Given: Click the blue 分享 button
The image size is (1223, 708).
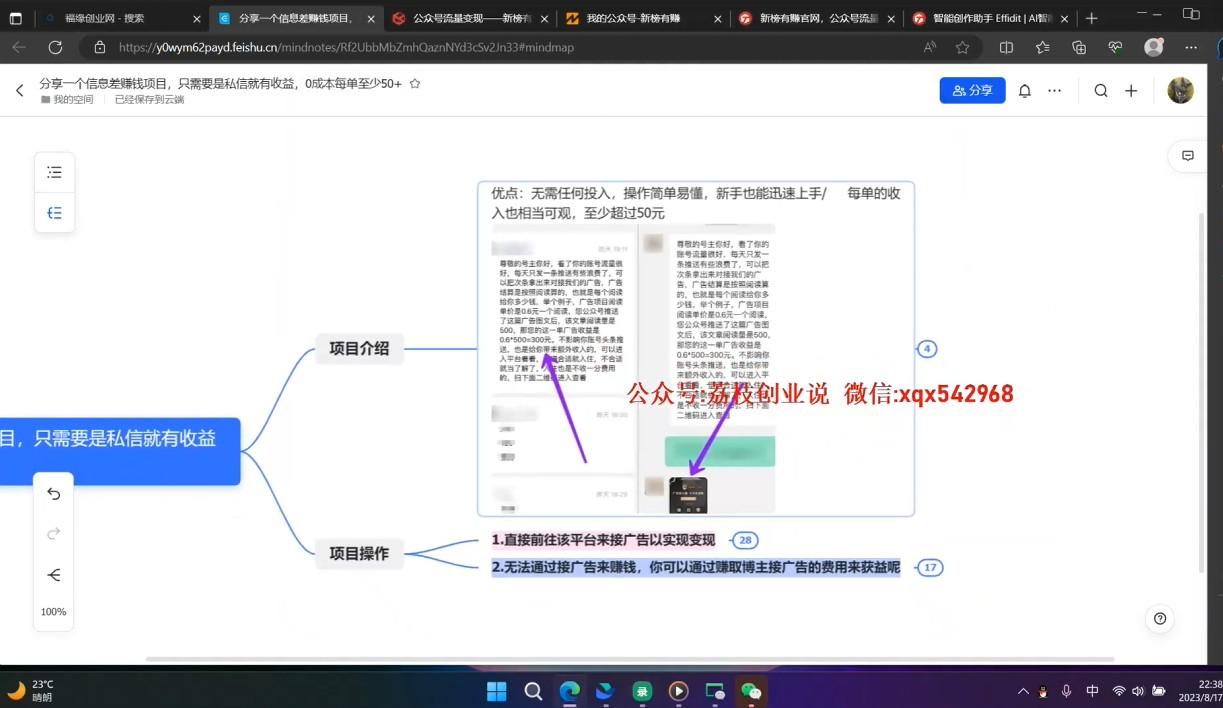Looking at the screenshot, I should (972, 90).
